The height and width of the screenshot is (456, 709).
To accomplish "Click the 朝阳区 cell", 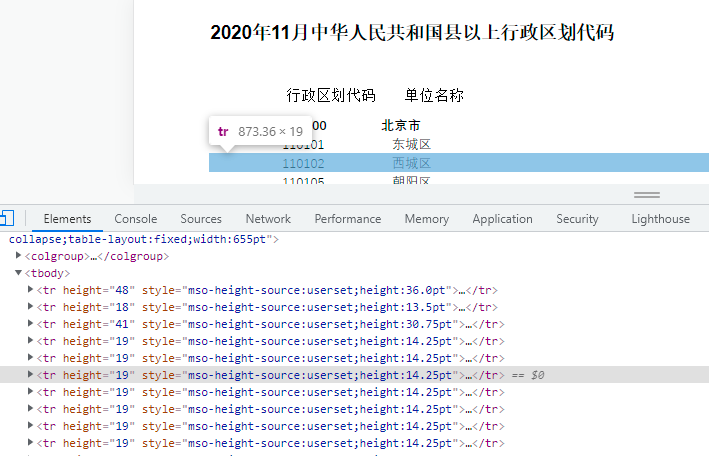I will tap(411, 180).
